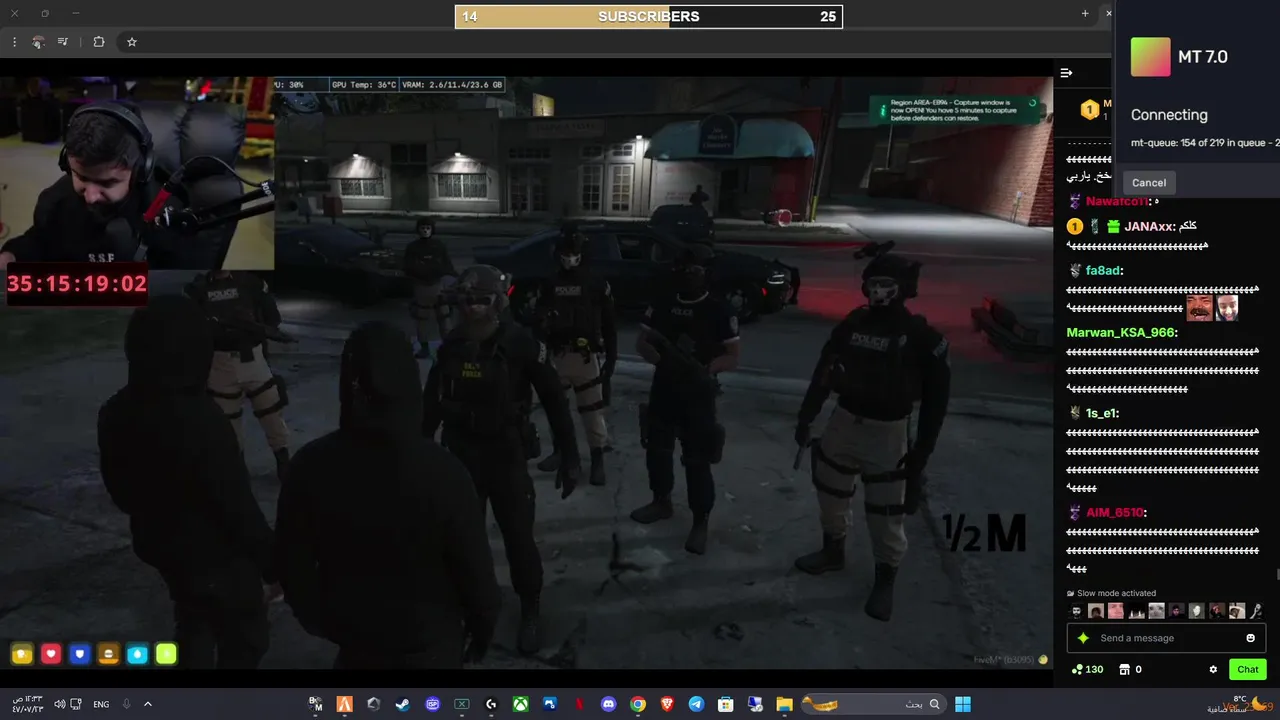Open channel points balance showing 130
This screenshot has height=720, width=1280.
pyautogui.click(x=1087, y=669)
